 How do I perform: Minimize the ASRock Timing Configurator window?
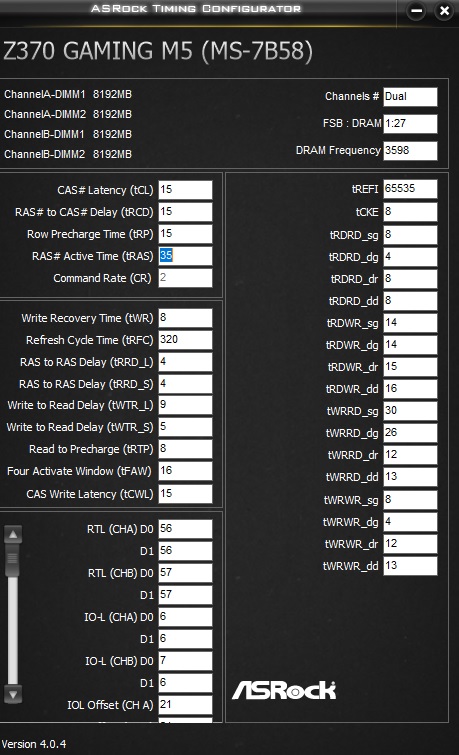tap(417, 10)
